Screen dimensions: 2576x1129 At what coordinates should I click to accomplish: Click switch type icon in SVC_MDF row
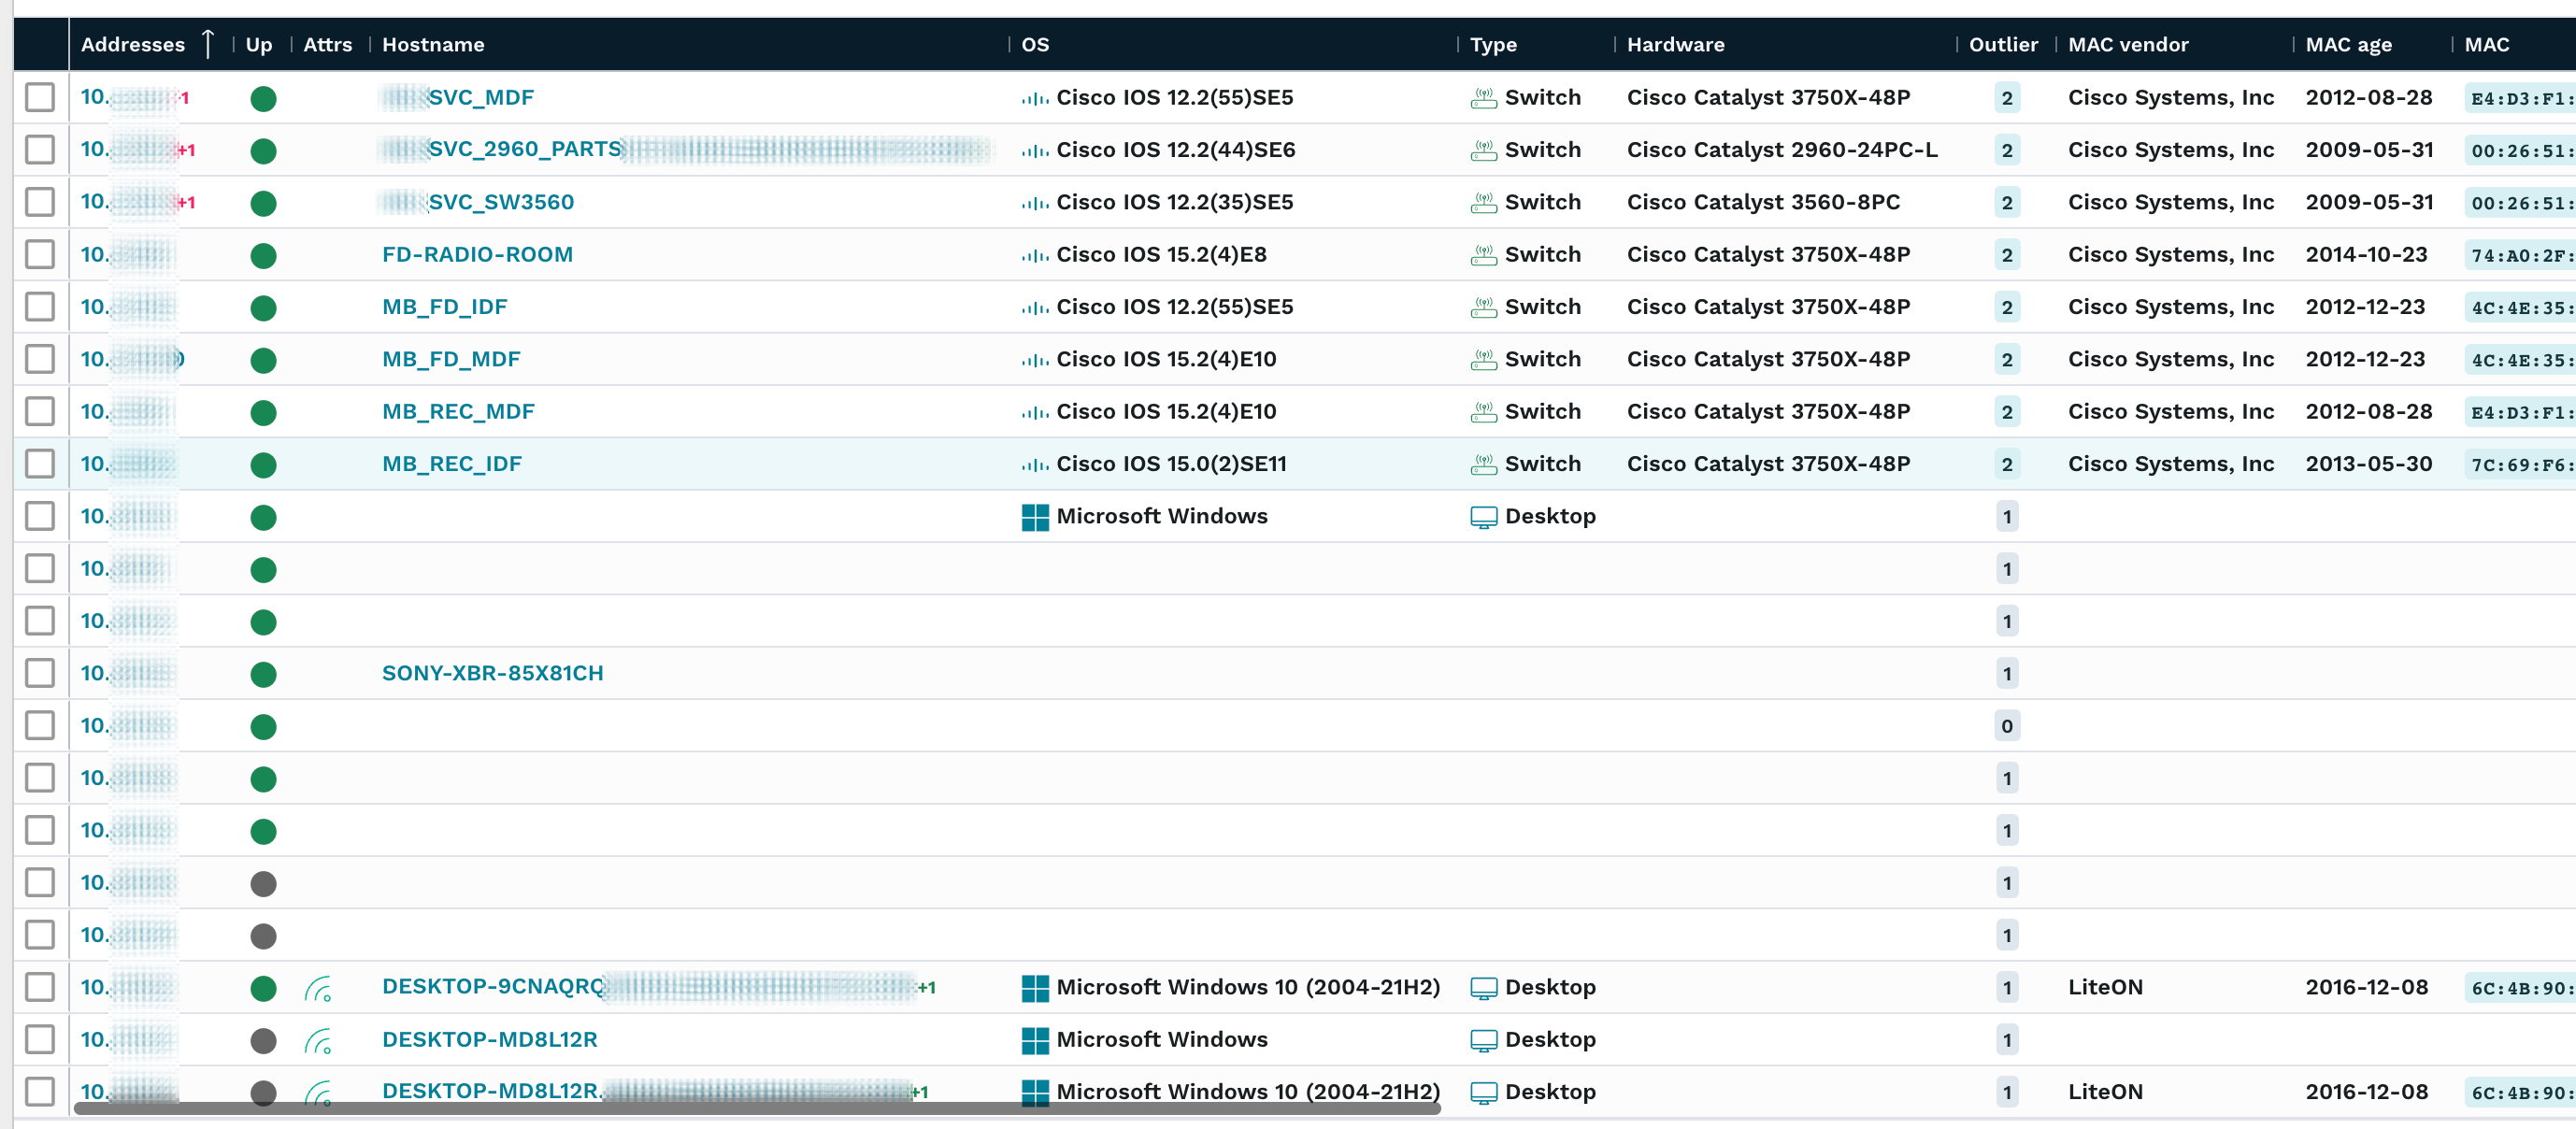[1483, 98]
